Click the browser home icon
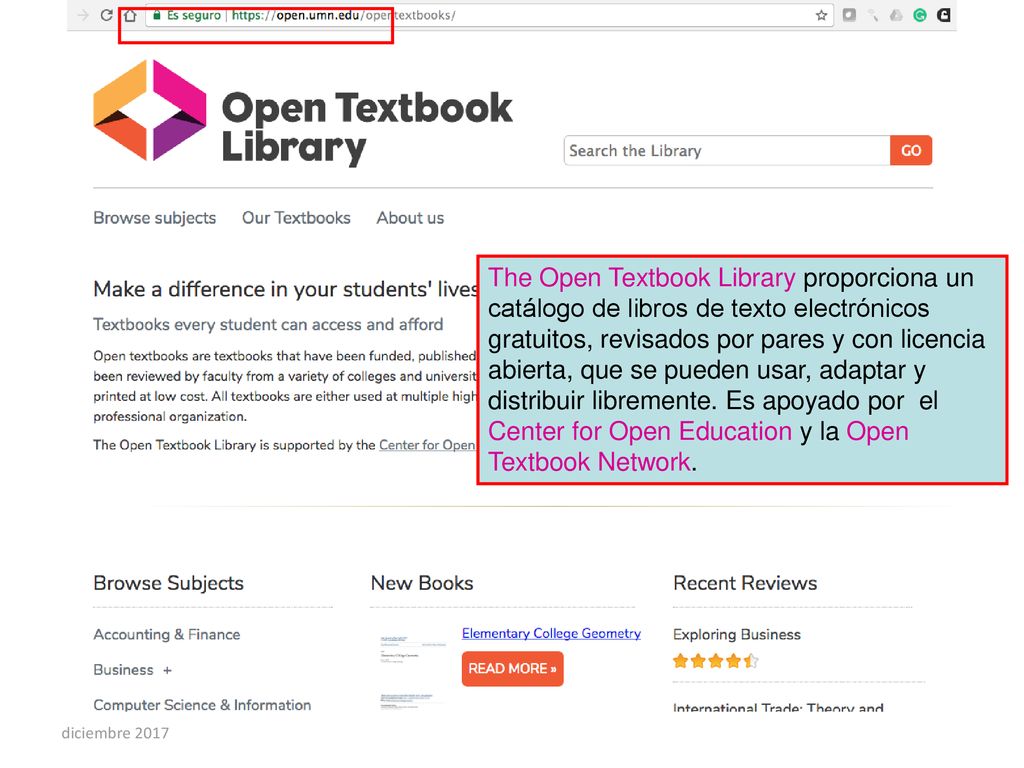Image resolution: width=1024 pixels, height=768 pixels. coord(131,15)
